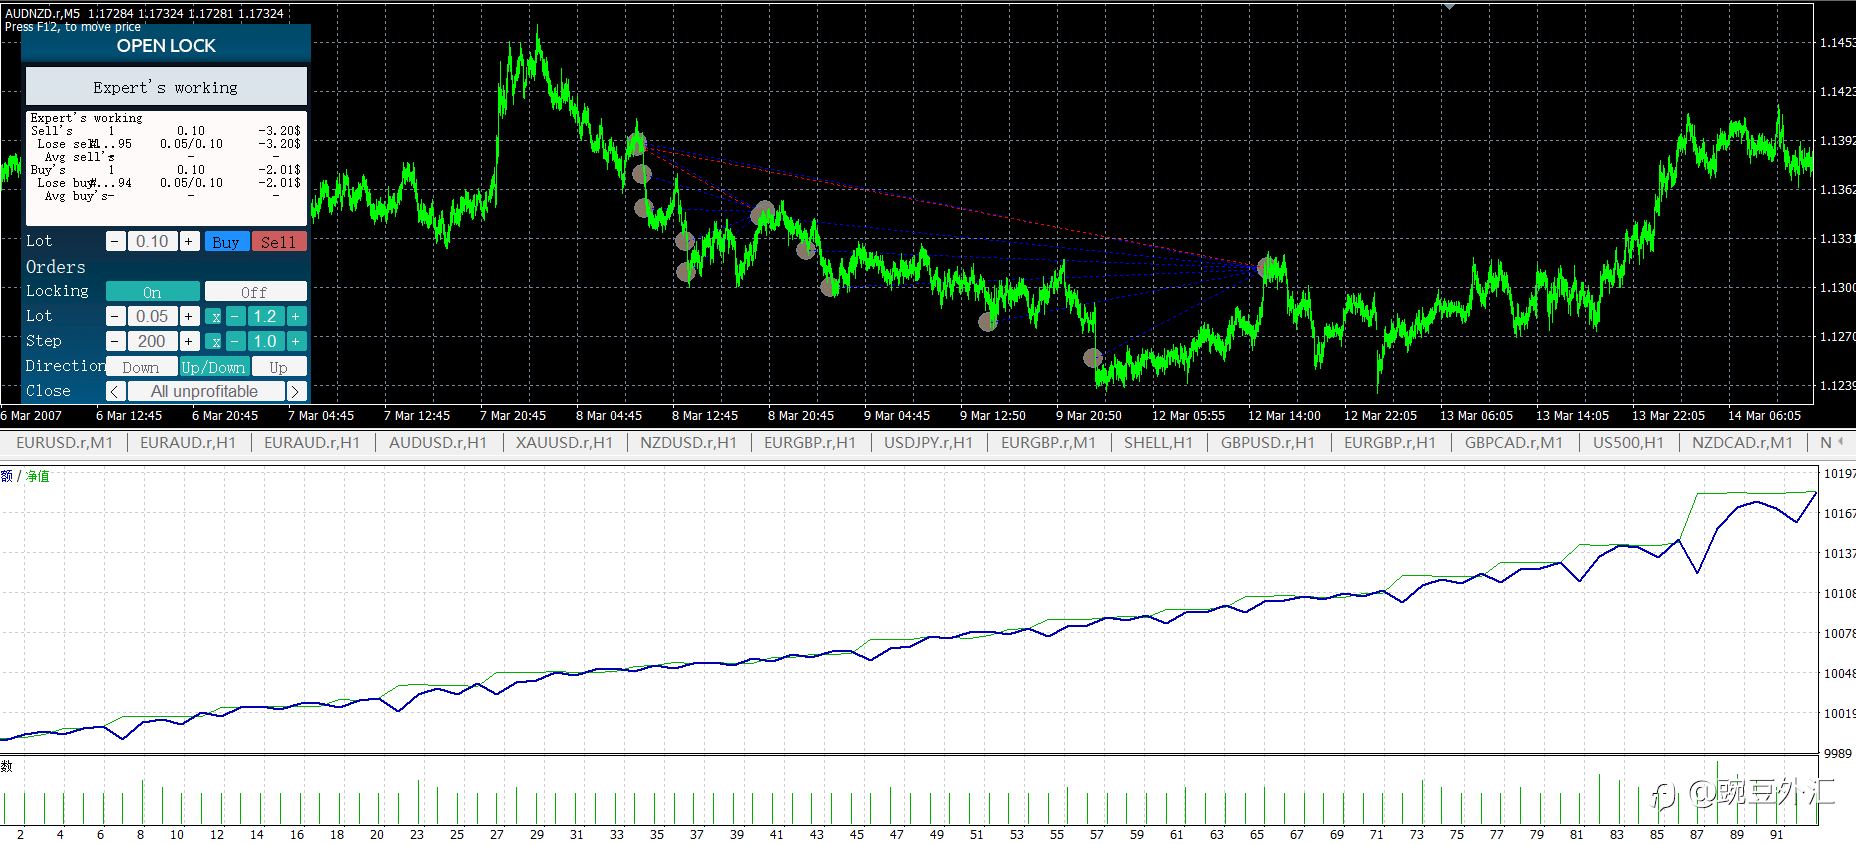Image resolution: width=1856 pixels, height=844 pixels.
Task: Switch to XAUUSD.r,H1 chart tab
Action: coord(563,442)
